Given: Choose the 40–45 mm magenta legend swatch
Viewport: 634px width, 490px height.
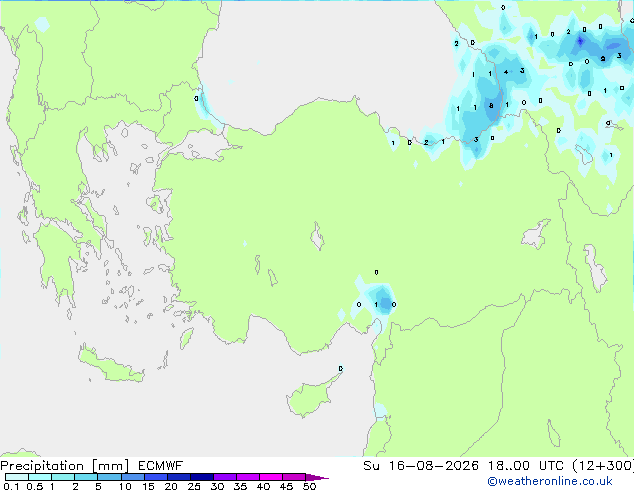Looking at the screenshot, I should pyautogui.click(x=271, y=477).
